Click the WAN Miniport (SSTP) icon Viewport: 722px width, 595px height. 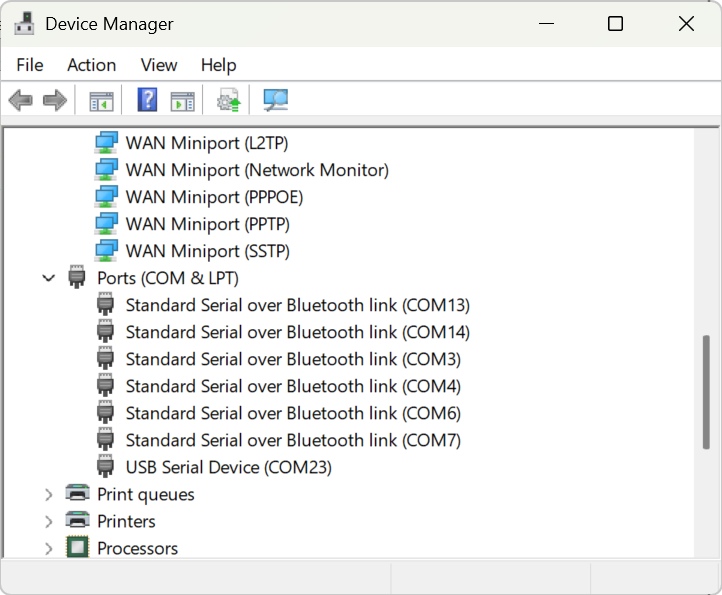(106, 251)
